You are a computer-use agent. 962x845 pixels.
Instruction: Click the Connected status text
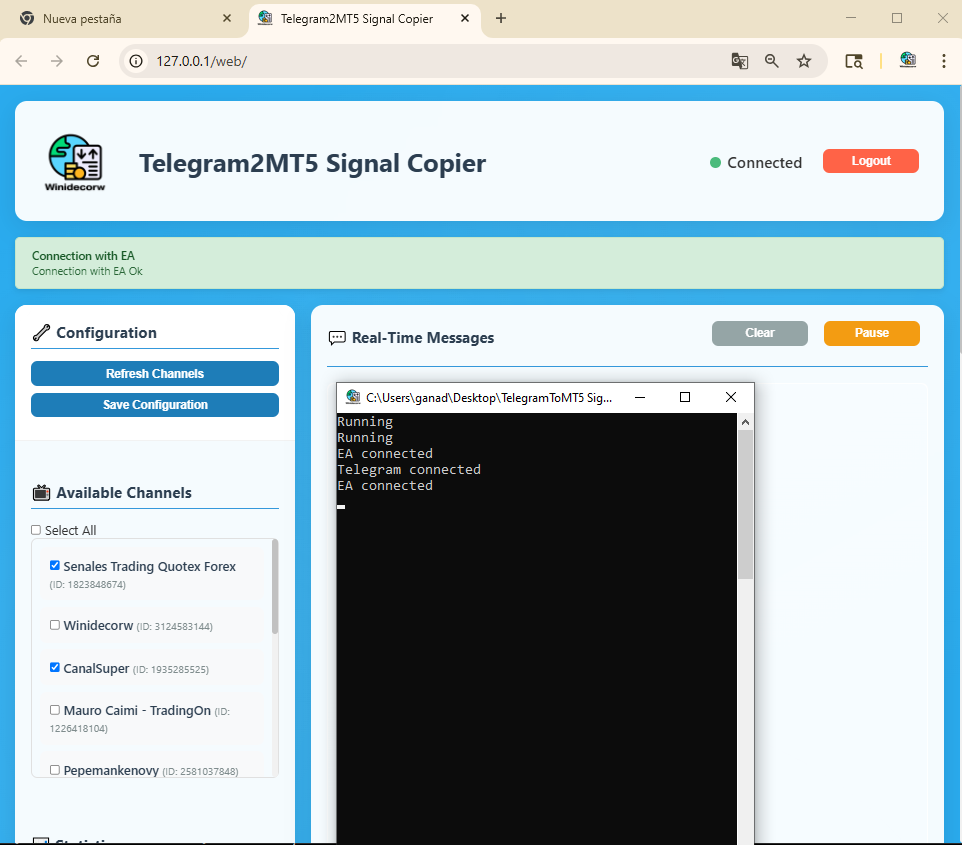[x=764, y=163]
